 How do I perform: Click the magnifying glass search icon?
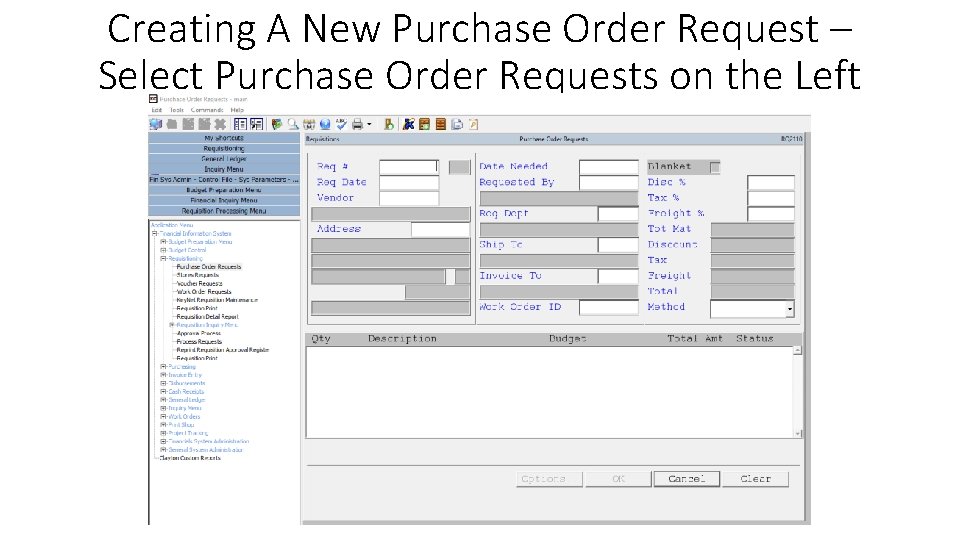pyautogui.click(x=293, y=124)
